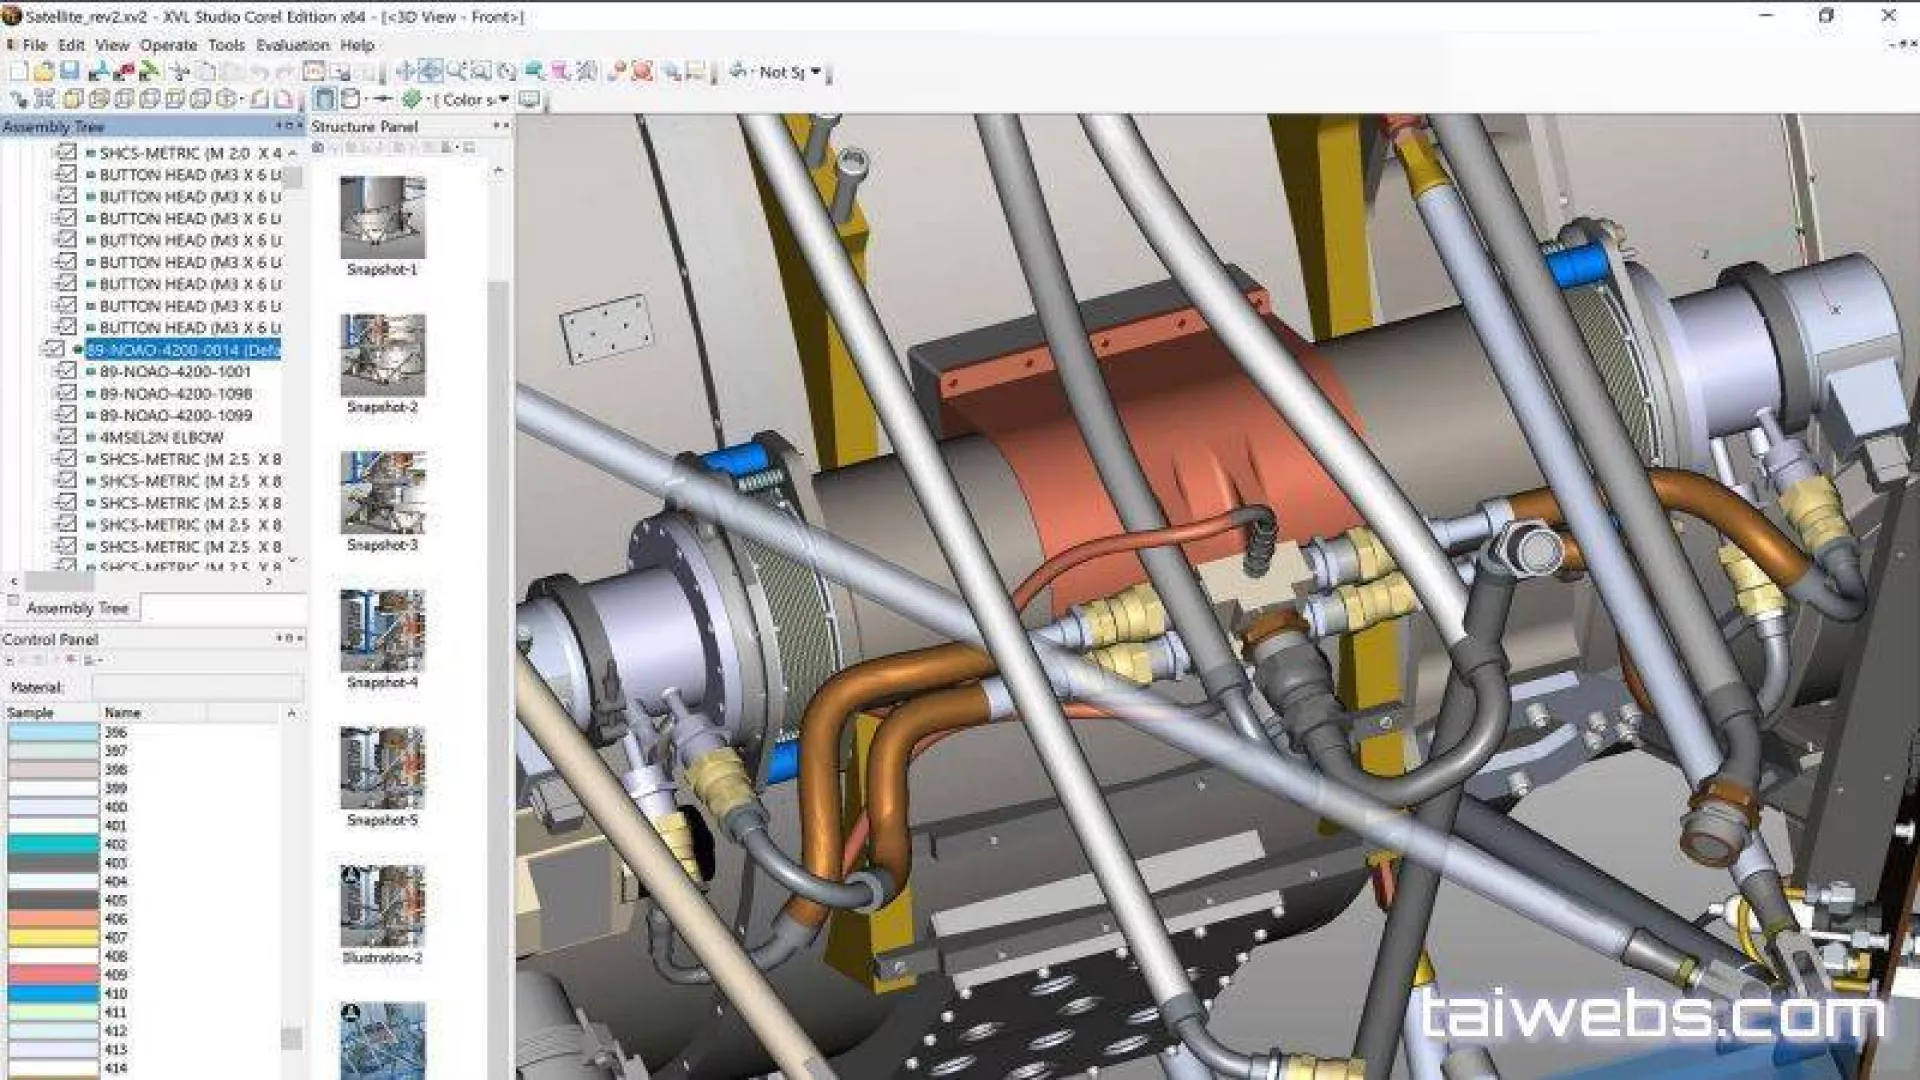
Task: Open the Material combo box
Action: [196, 687]
